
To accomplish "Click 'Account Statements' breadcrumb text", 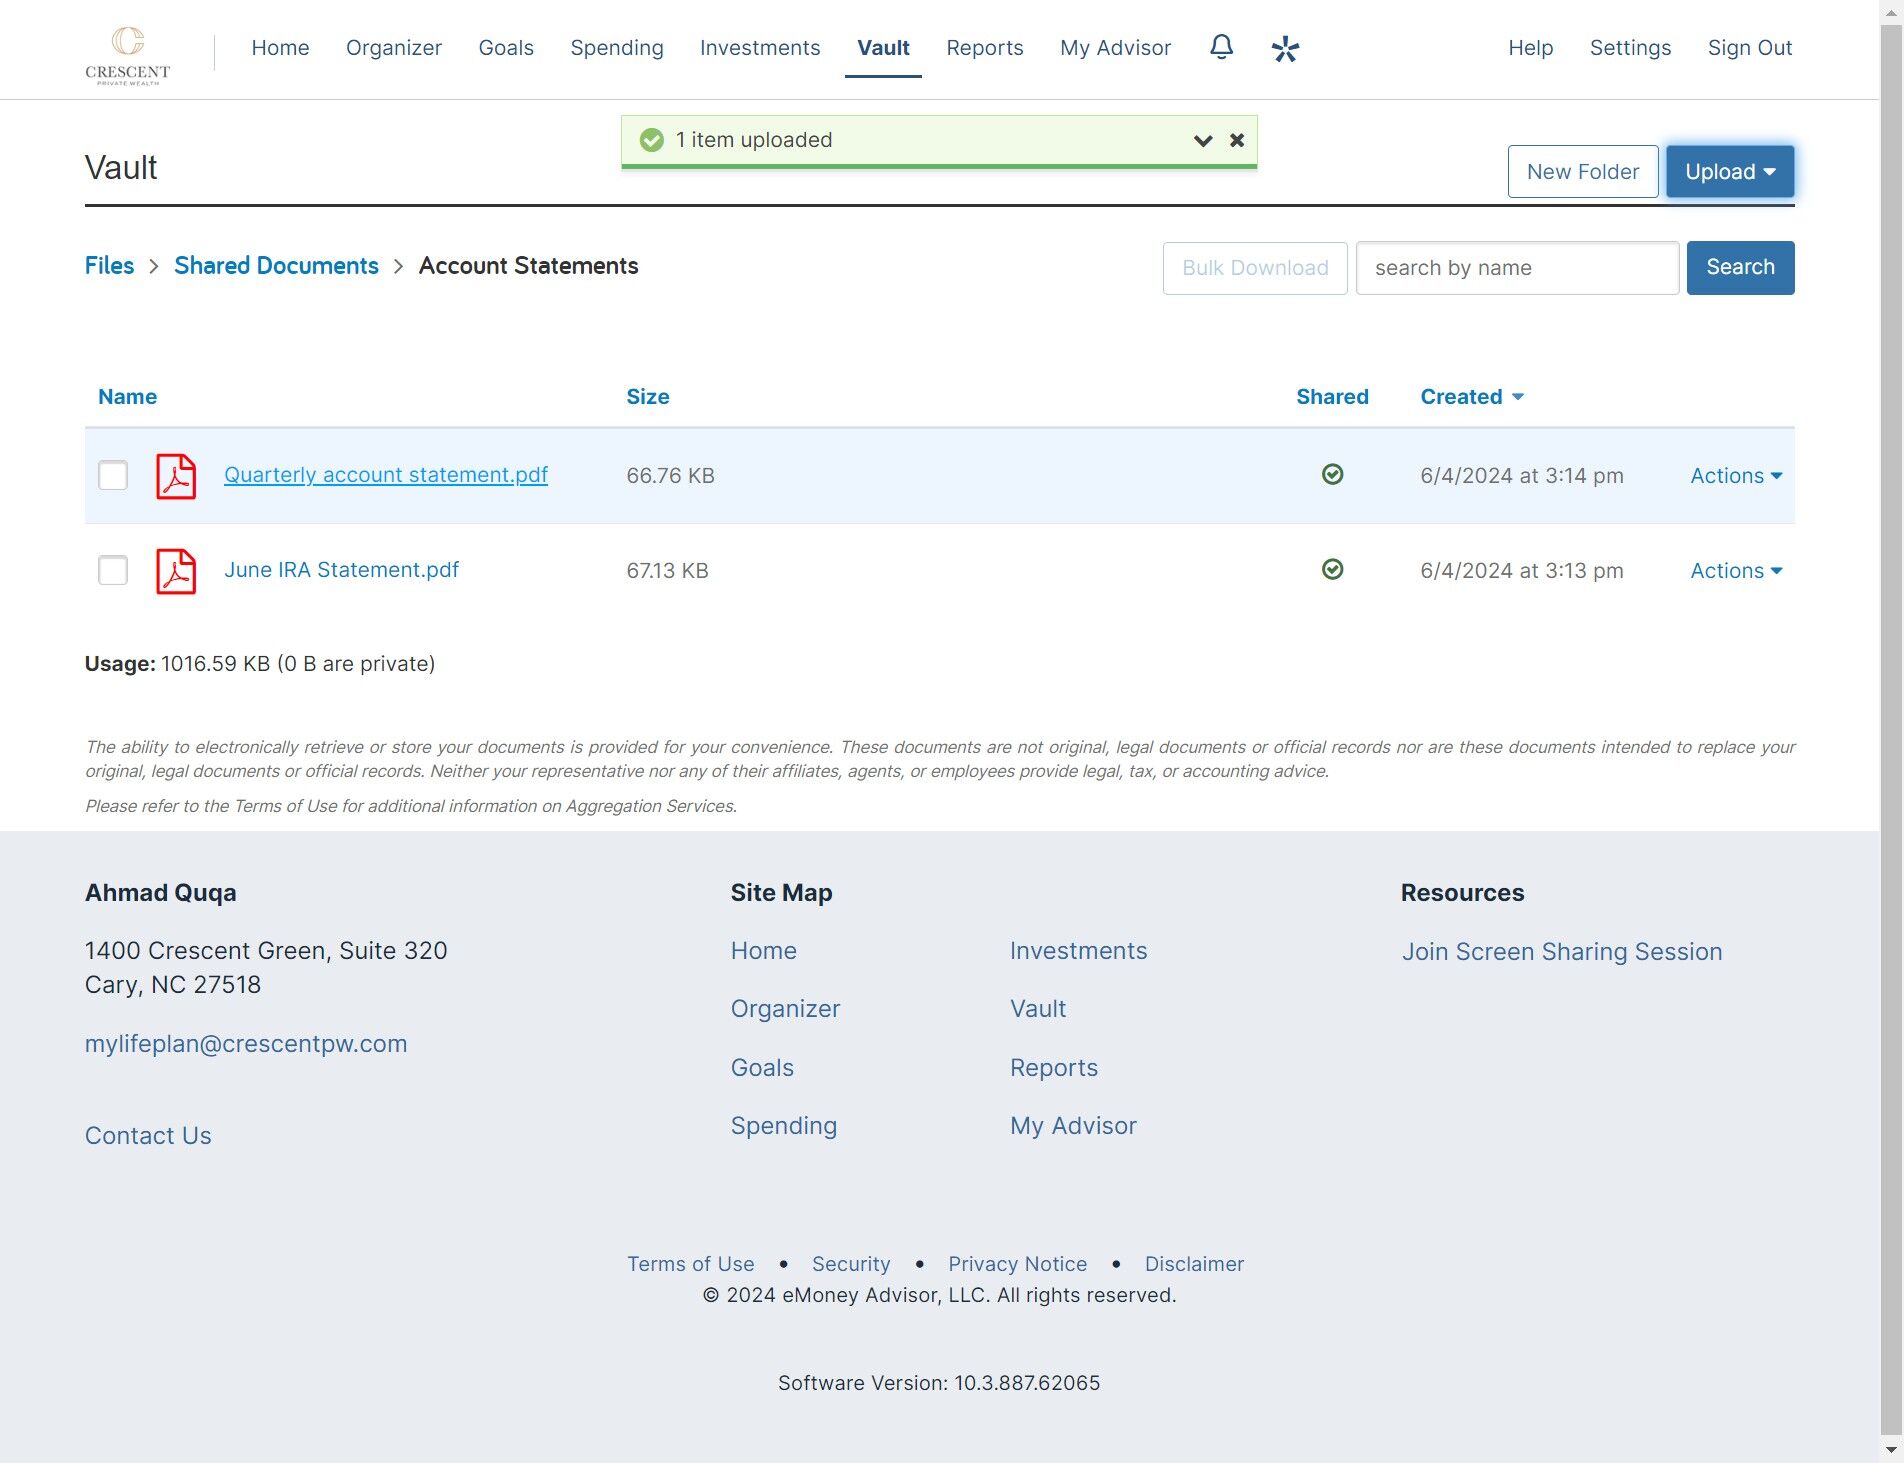I will tap(528, 266).
